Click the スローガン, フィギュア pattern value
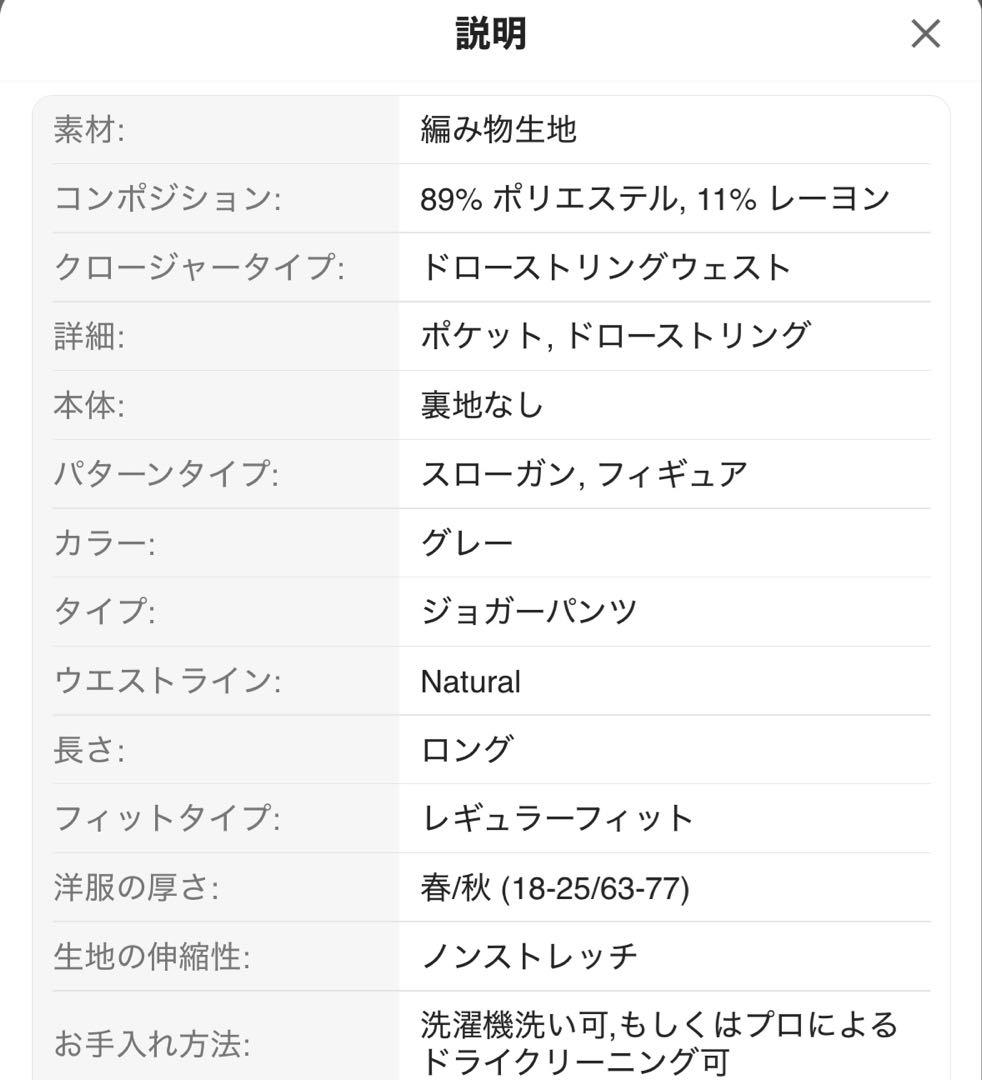The image size is (982, 1080). [584, 474]
